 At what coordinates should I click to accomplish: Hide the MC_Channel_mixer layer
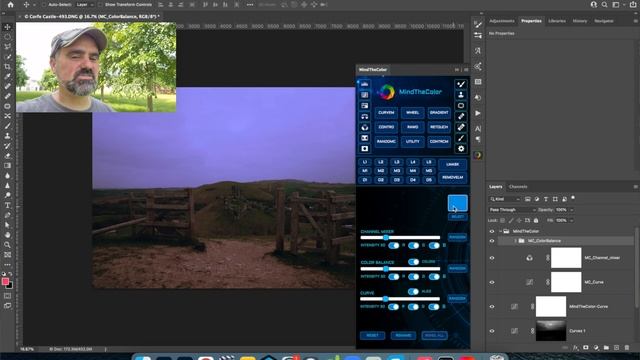[492, 258]
